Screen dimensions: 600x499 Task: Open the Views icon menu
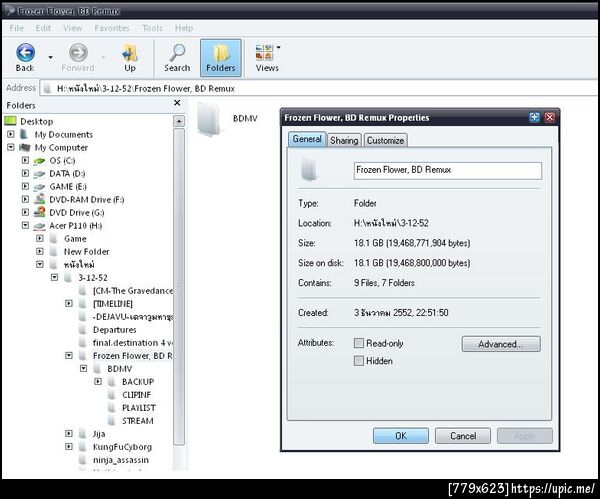(264, 52)
